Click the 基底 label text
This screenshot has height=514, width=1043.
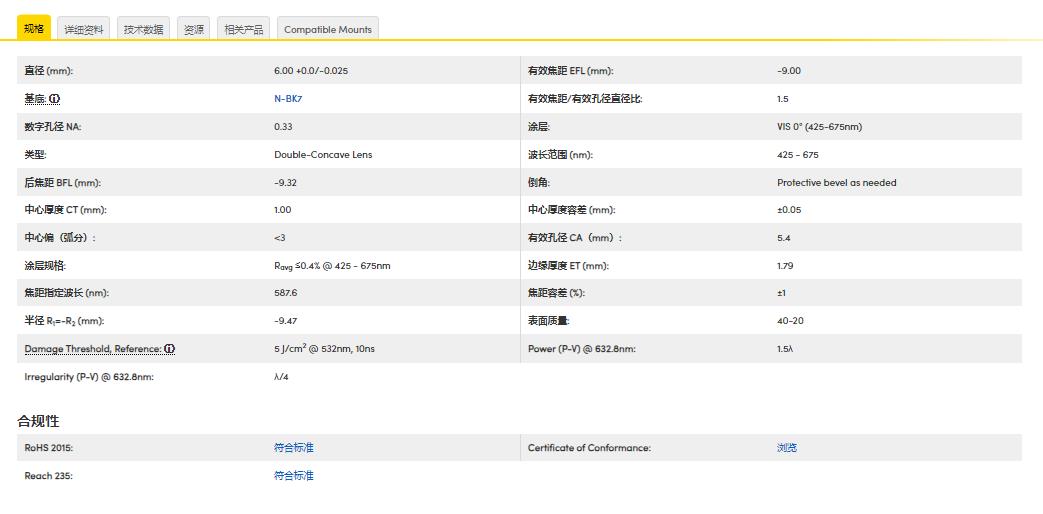pyautogui.click(x=36, y=98)
